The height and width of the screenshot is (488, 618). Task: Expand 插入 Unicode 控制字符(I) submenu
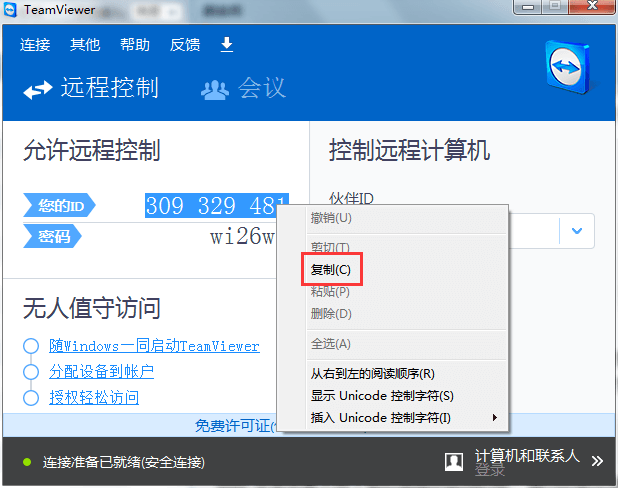pyautogui.click(x=406, y=417)
